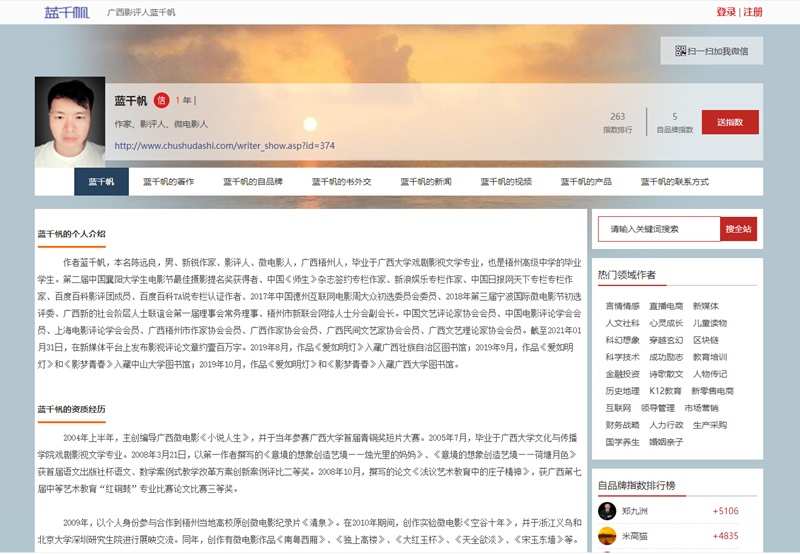Select the 言情情感 category link

coord(622,306)
